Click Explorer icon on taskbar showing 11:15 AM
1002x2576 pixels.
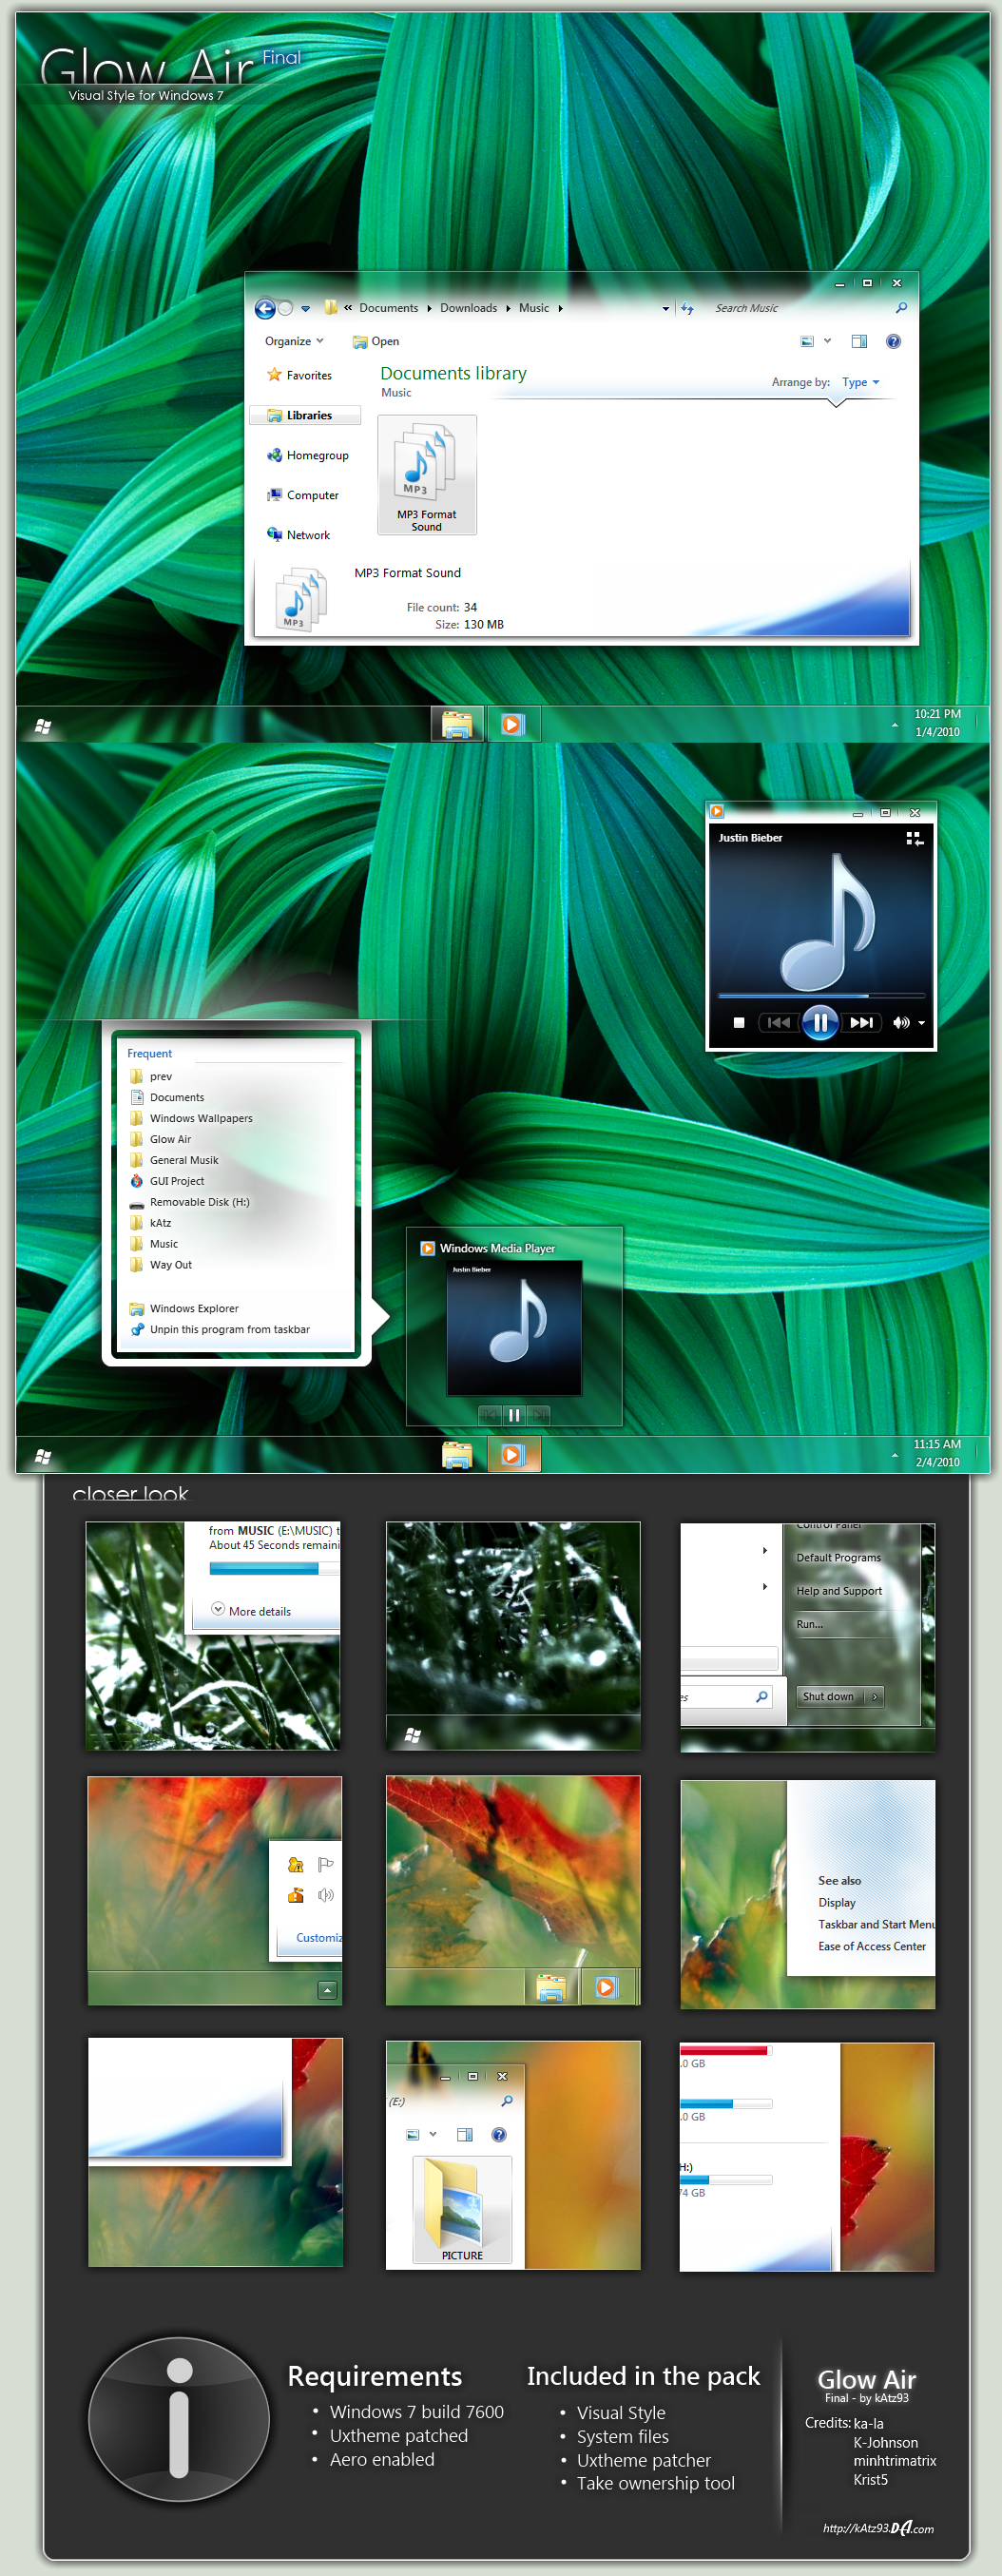(x=457, y=1456)
